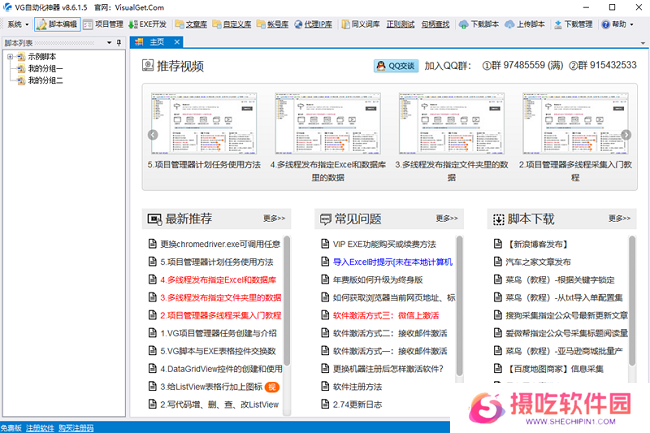Viewport: 650px width, 433px height.
Task: Open 下载管理 download manager
Action: point(573,24)
